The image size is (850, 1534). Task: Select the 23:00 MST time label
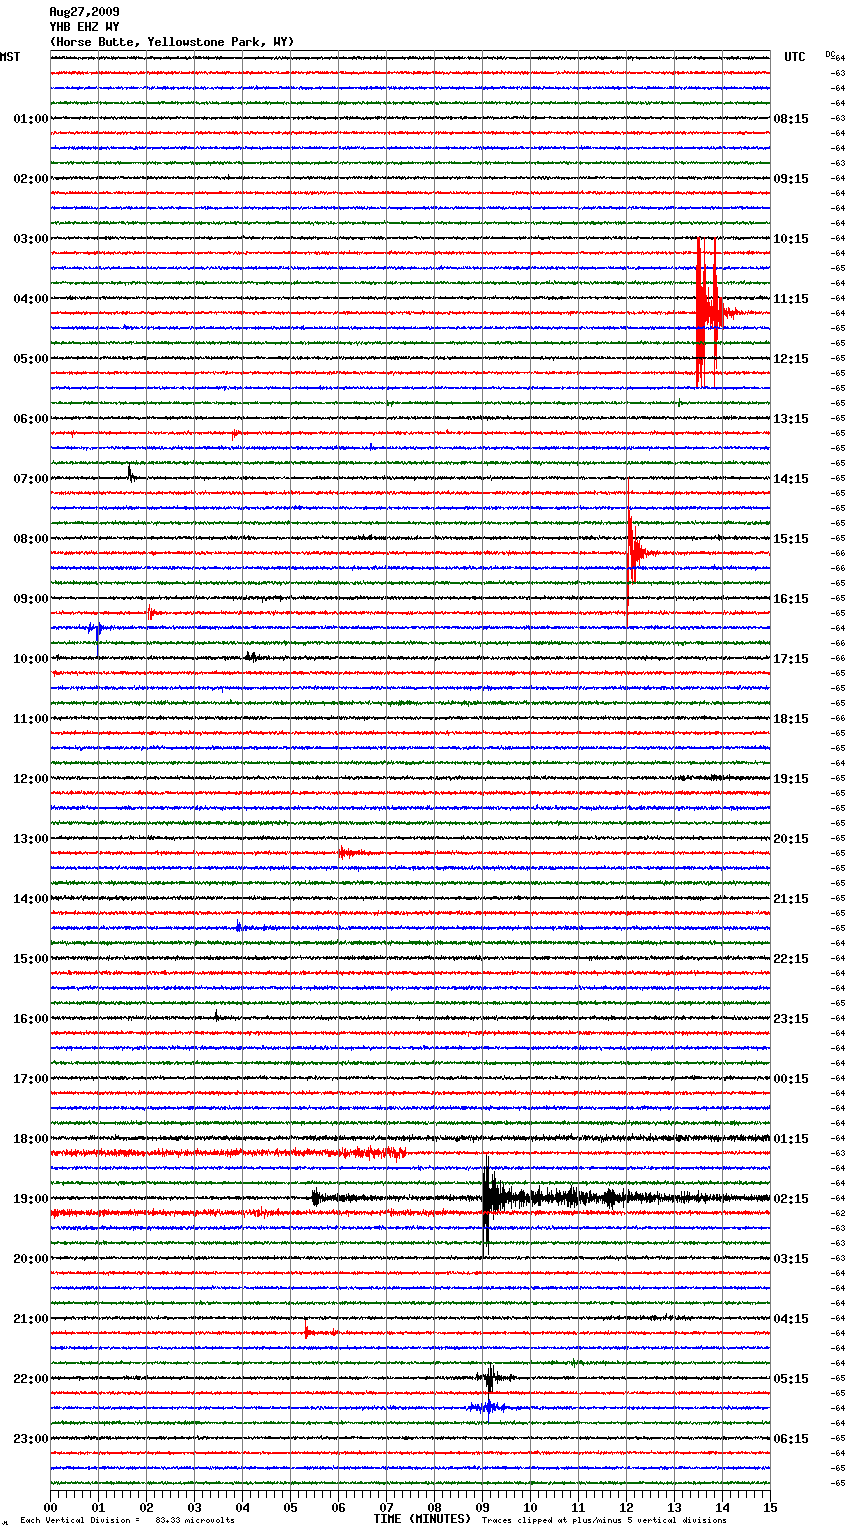(x=31, y=1439)
